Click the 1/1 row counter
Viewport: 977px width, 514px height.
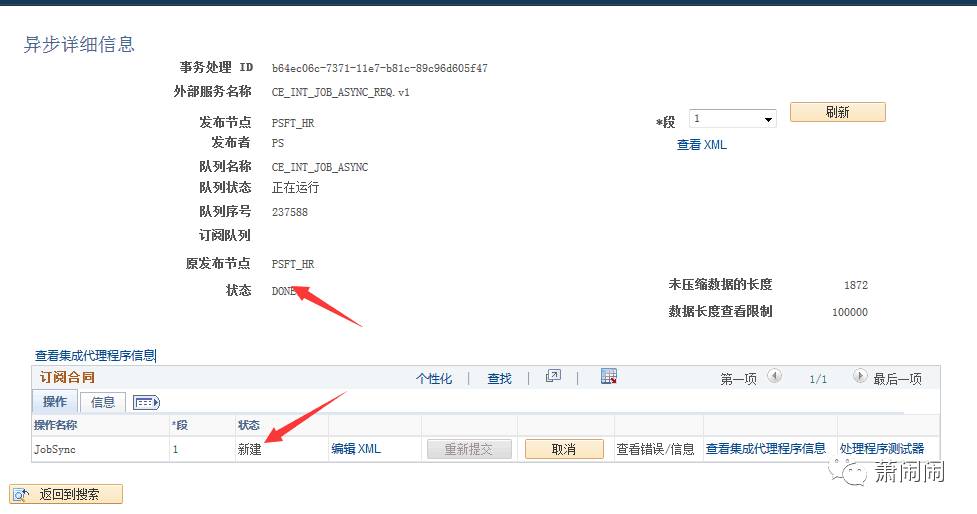point(818,379)
